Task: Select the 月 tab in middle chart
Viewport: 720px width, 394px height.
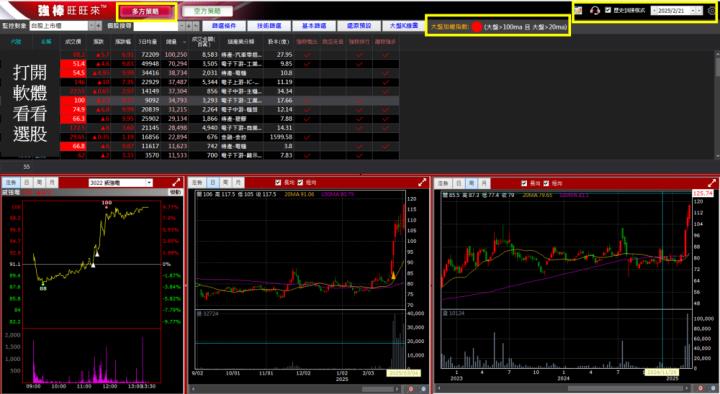Action: pyautogui.click(x=238, y=183)
